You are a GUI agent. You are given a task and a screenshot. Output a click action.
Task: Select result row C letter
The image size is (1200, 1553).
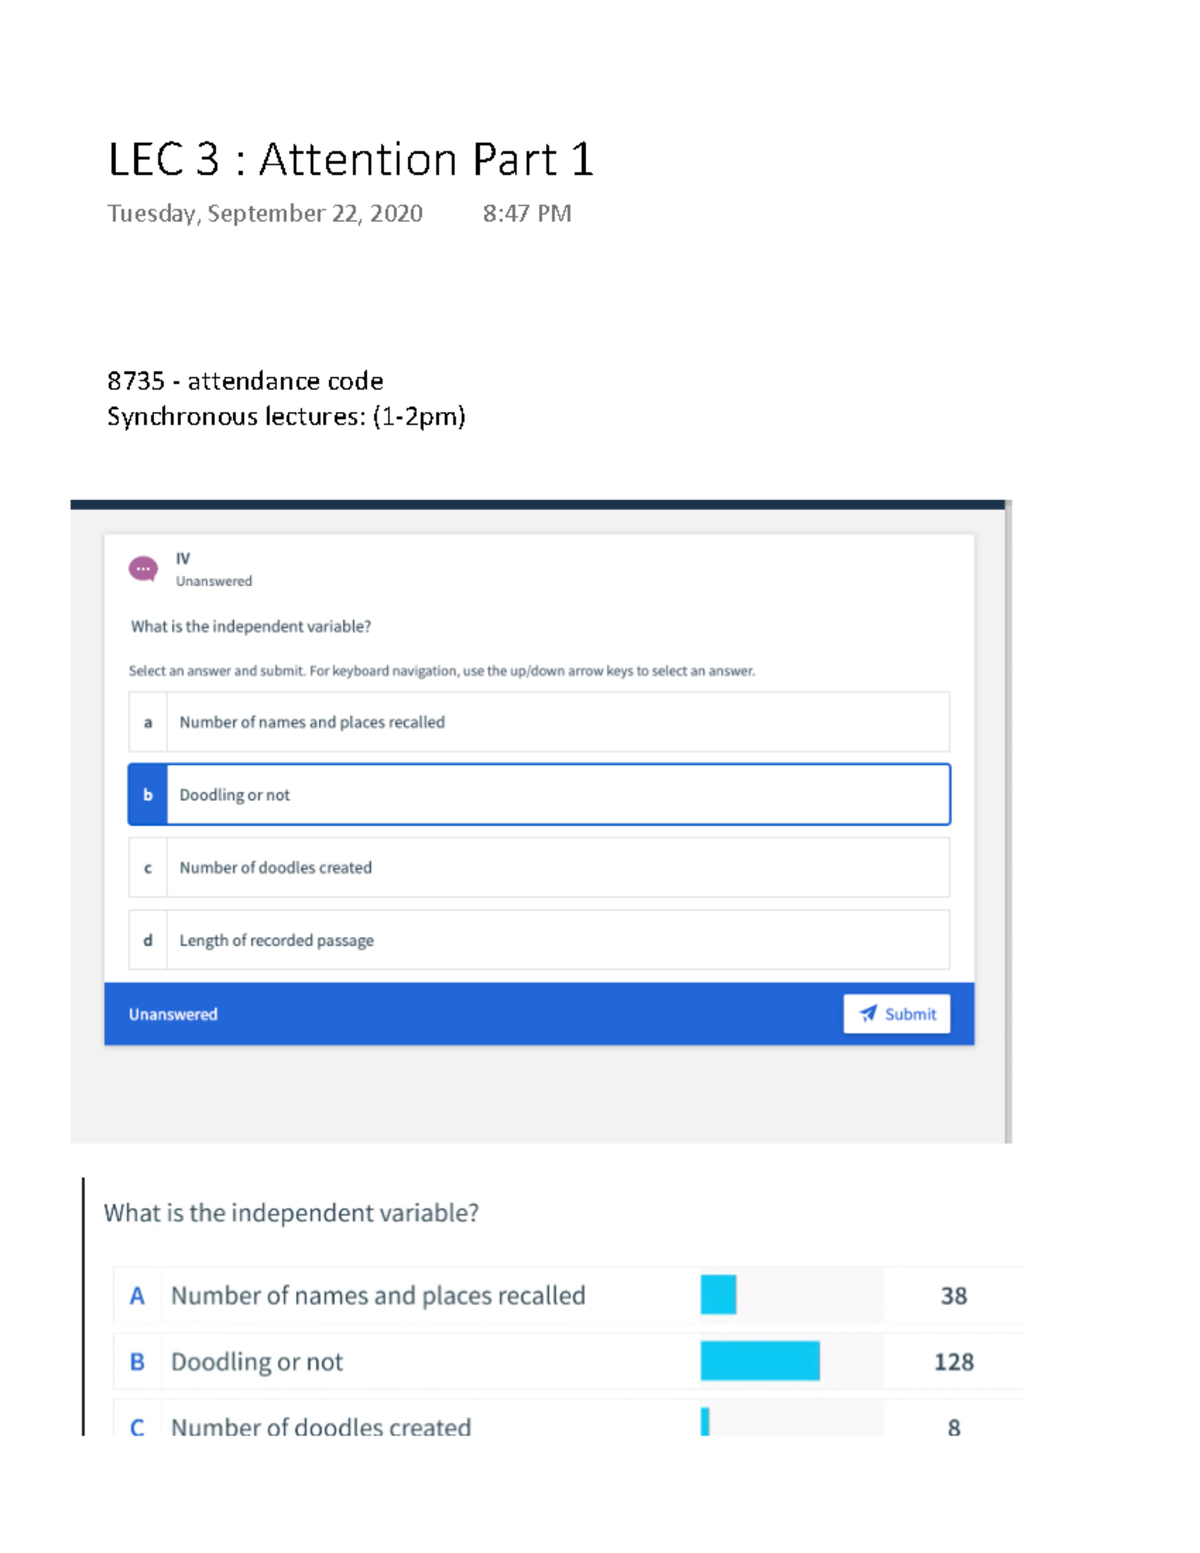[137, 1427]
